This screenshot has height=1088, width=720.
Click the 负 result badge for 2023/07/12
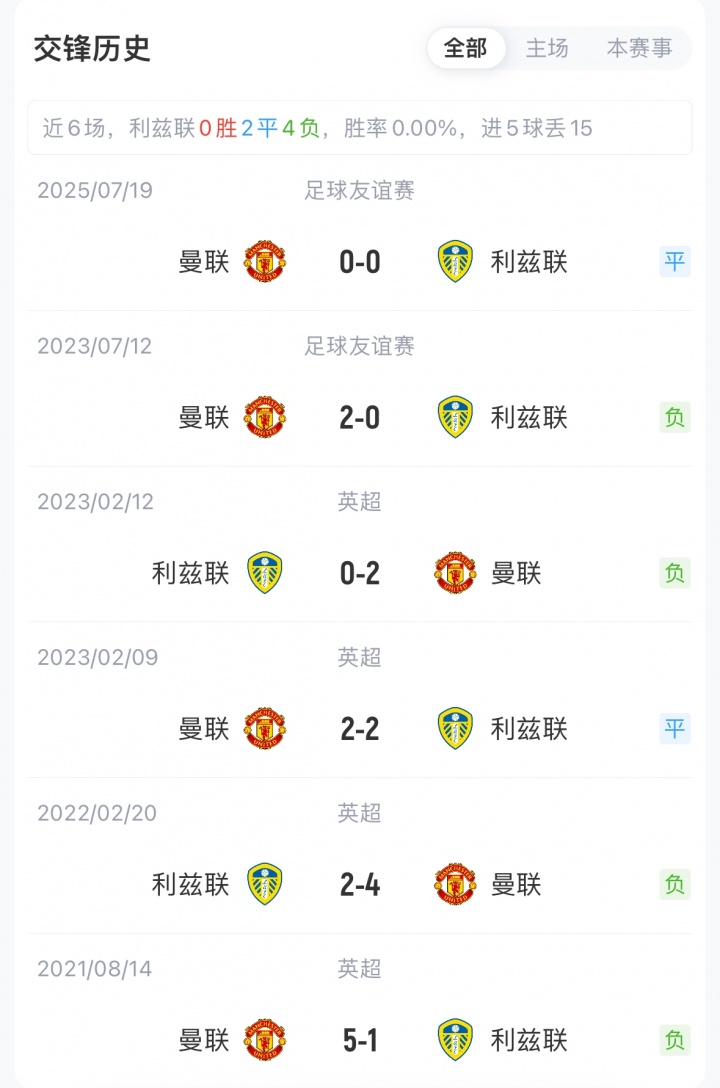675,418
